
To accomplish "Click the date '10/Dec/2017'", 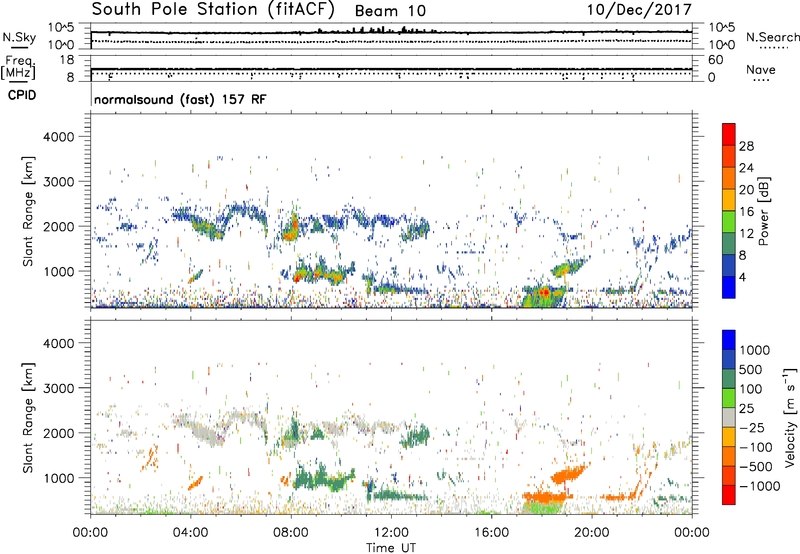I will [x=639, y=9].
